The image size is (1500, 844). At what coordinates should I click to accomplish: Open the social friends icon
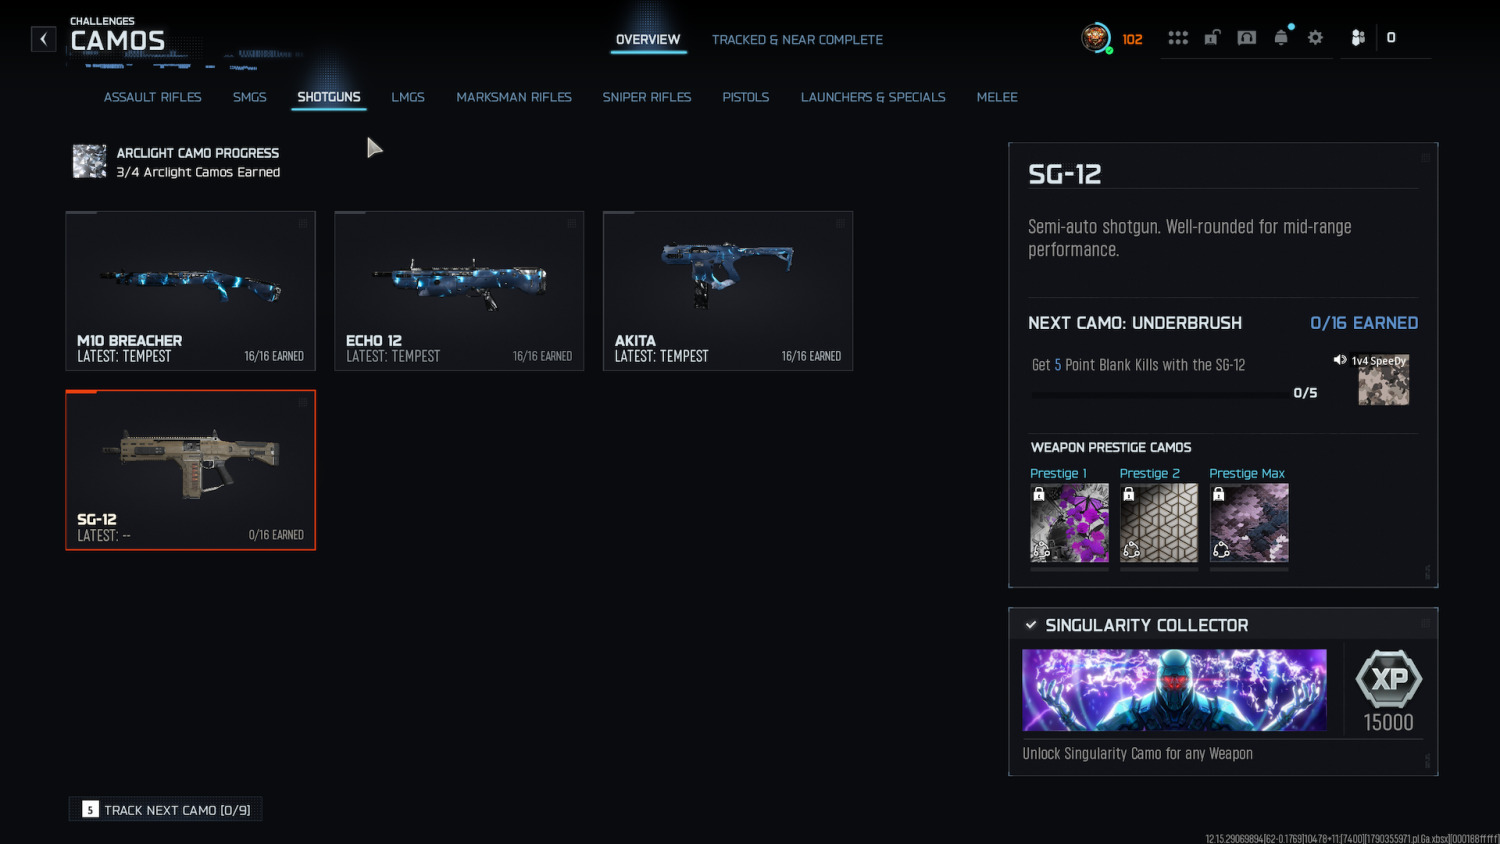point(1357,38)
